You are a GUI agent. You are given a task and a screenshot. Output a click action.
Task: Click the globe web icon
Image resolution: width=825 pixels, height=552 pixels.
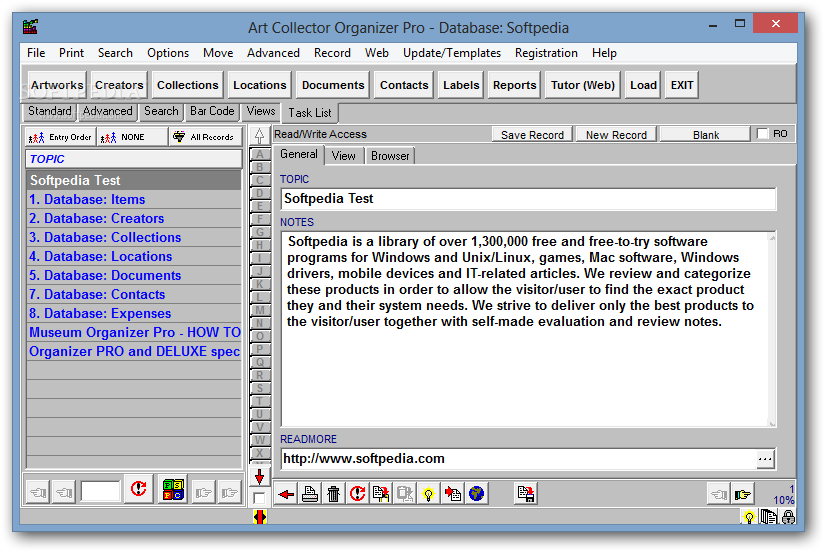coord(476,494)
